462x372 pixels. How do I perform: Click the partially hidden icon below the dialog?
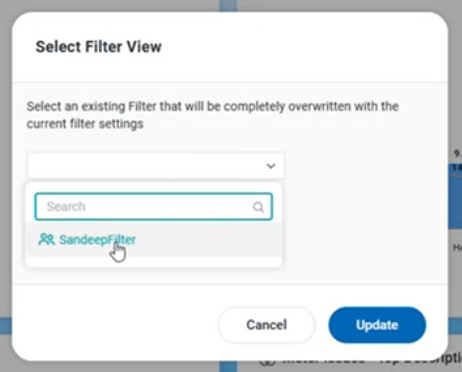click(x=268, y=362)
